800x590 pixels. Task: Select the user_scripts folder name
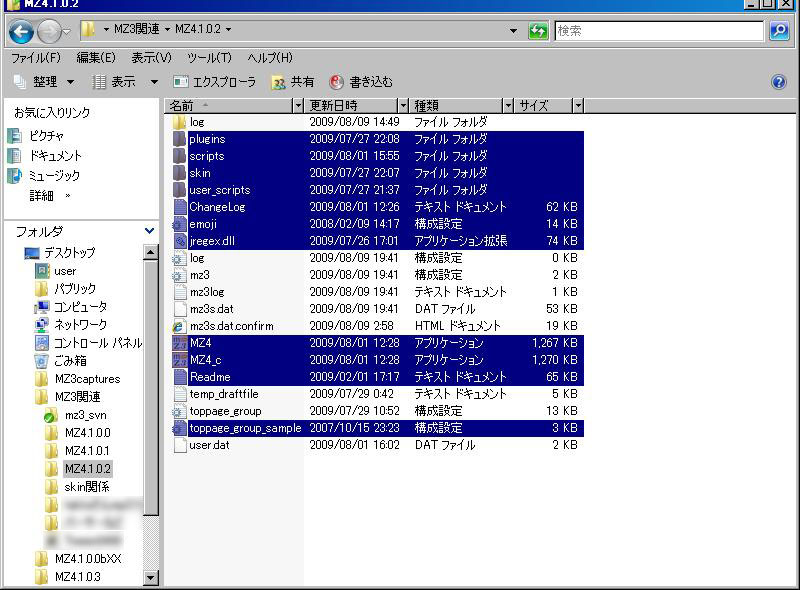pyautogui.click(x=220, y=190)
